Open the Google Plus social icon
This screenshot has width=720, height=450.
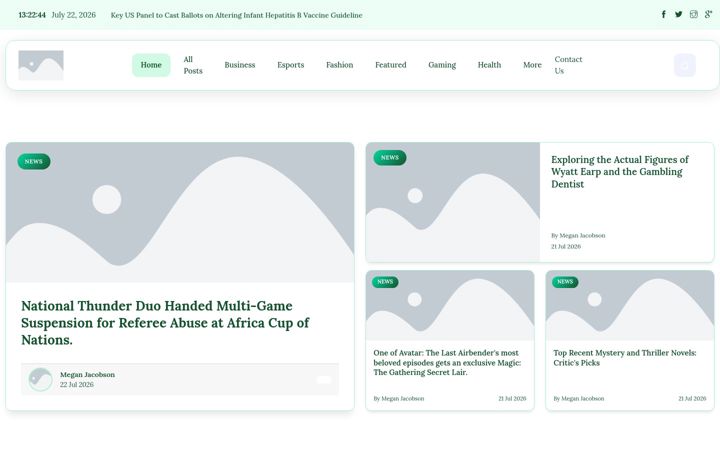709,14
